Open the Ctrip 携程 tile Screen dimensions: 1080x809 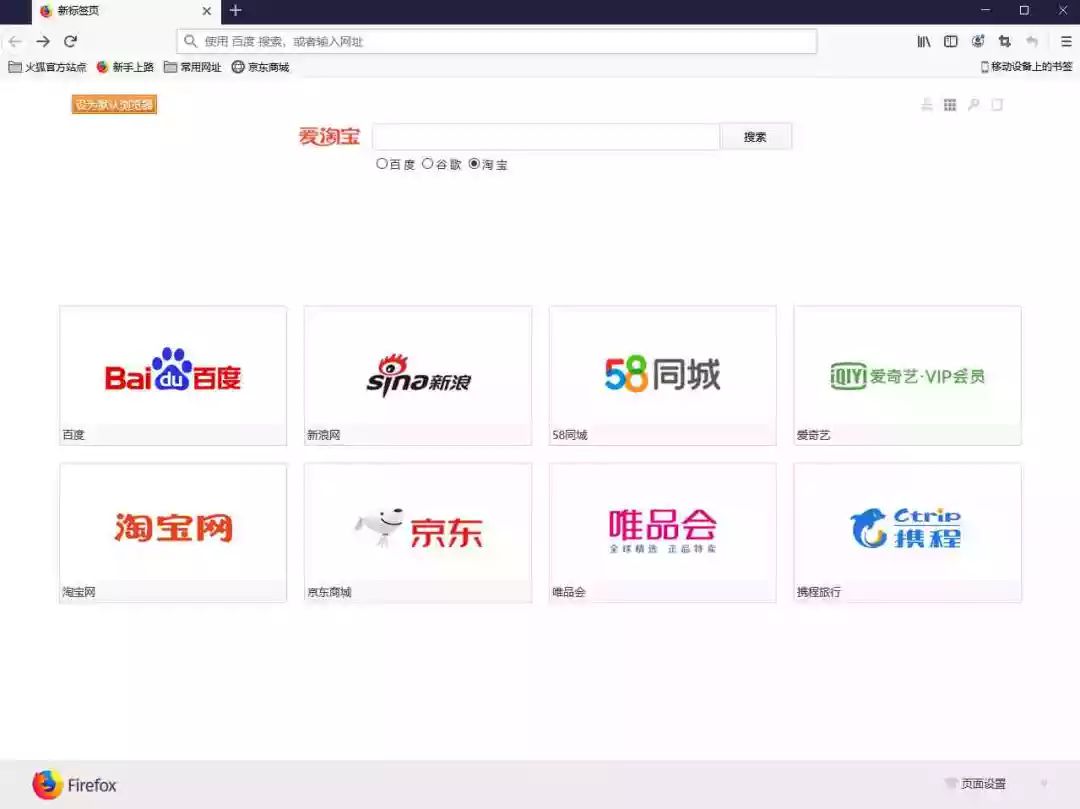[x=908, y=533]
